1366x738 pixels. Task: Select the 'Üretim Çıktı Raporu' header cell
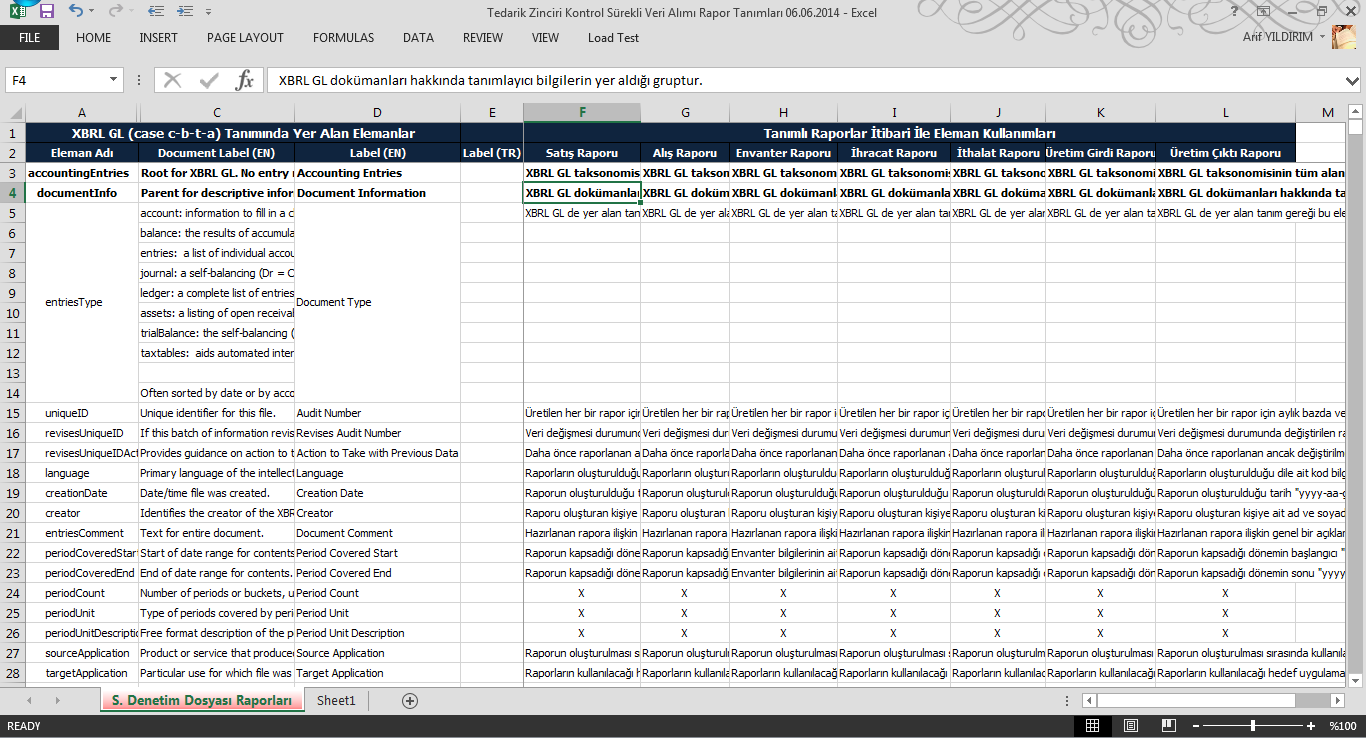click(1226, 153)
